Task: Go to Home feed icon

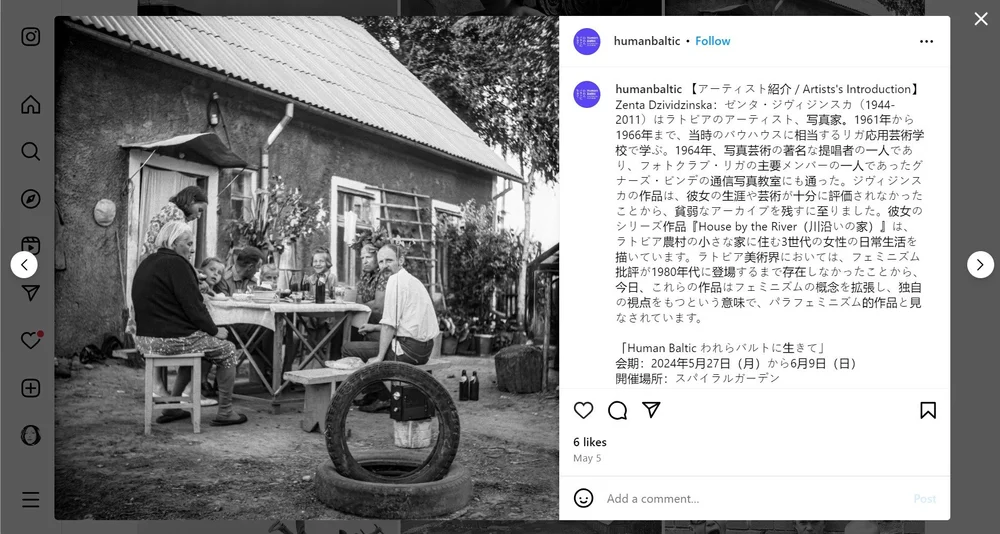Action: (x=31, y=105)
